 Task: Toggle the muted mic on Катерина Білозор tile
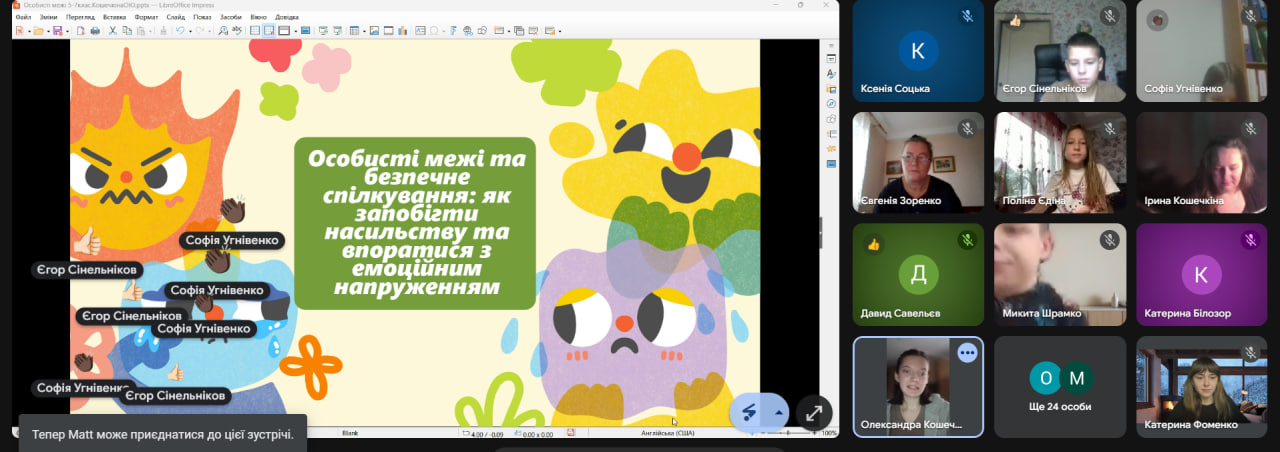[1250, 240]
